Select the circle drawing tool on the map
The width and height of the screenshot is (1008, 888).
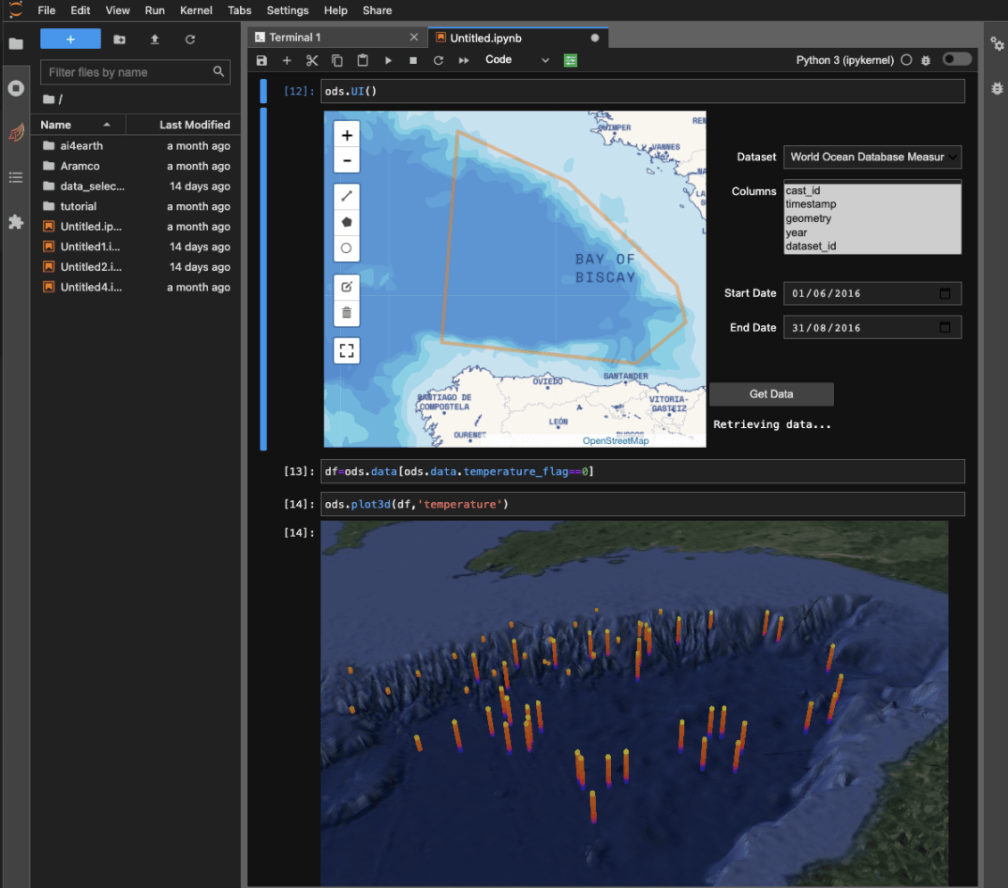(346, 248)
